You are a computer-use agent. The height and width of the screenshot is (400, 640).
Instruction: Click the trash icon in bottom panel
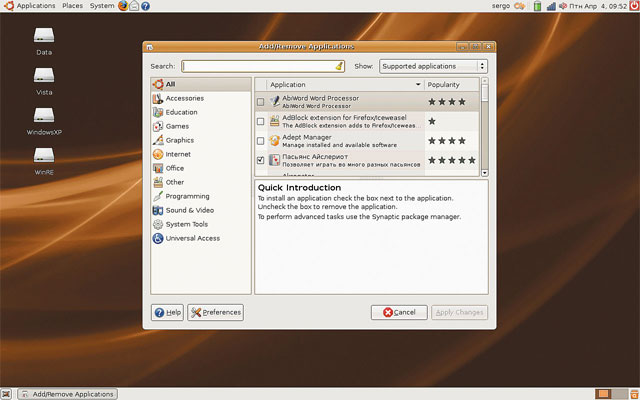(x=634, y=394)
